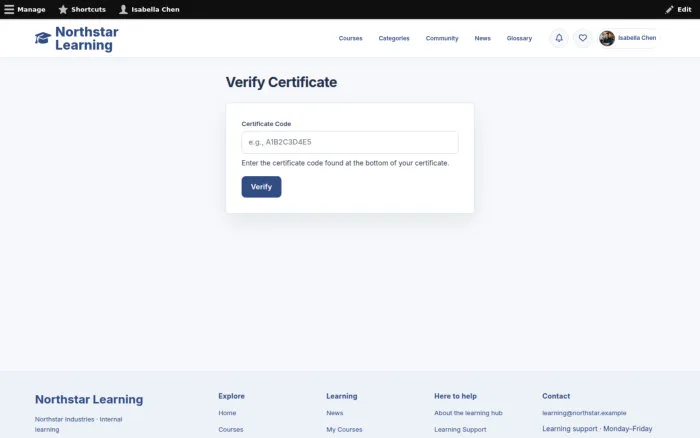Open favorites heart icon
700x438 pixels.
tap(583, 38)
